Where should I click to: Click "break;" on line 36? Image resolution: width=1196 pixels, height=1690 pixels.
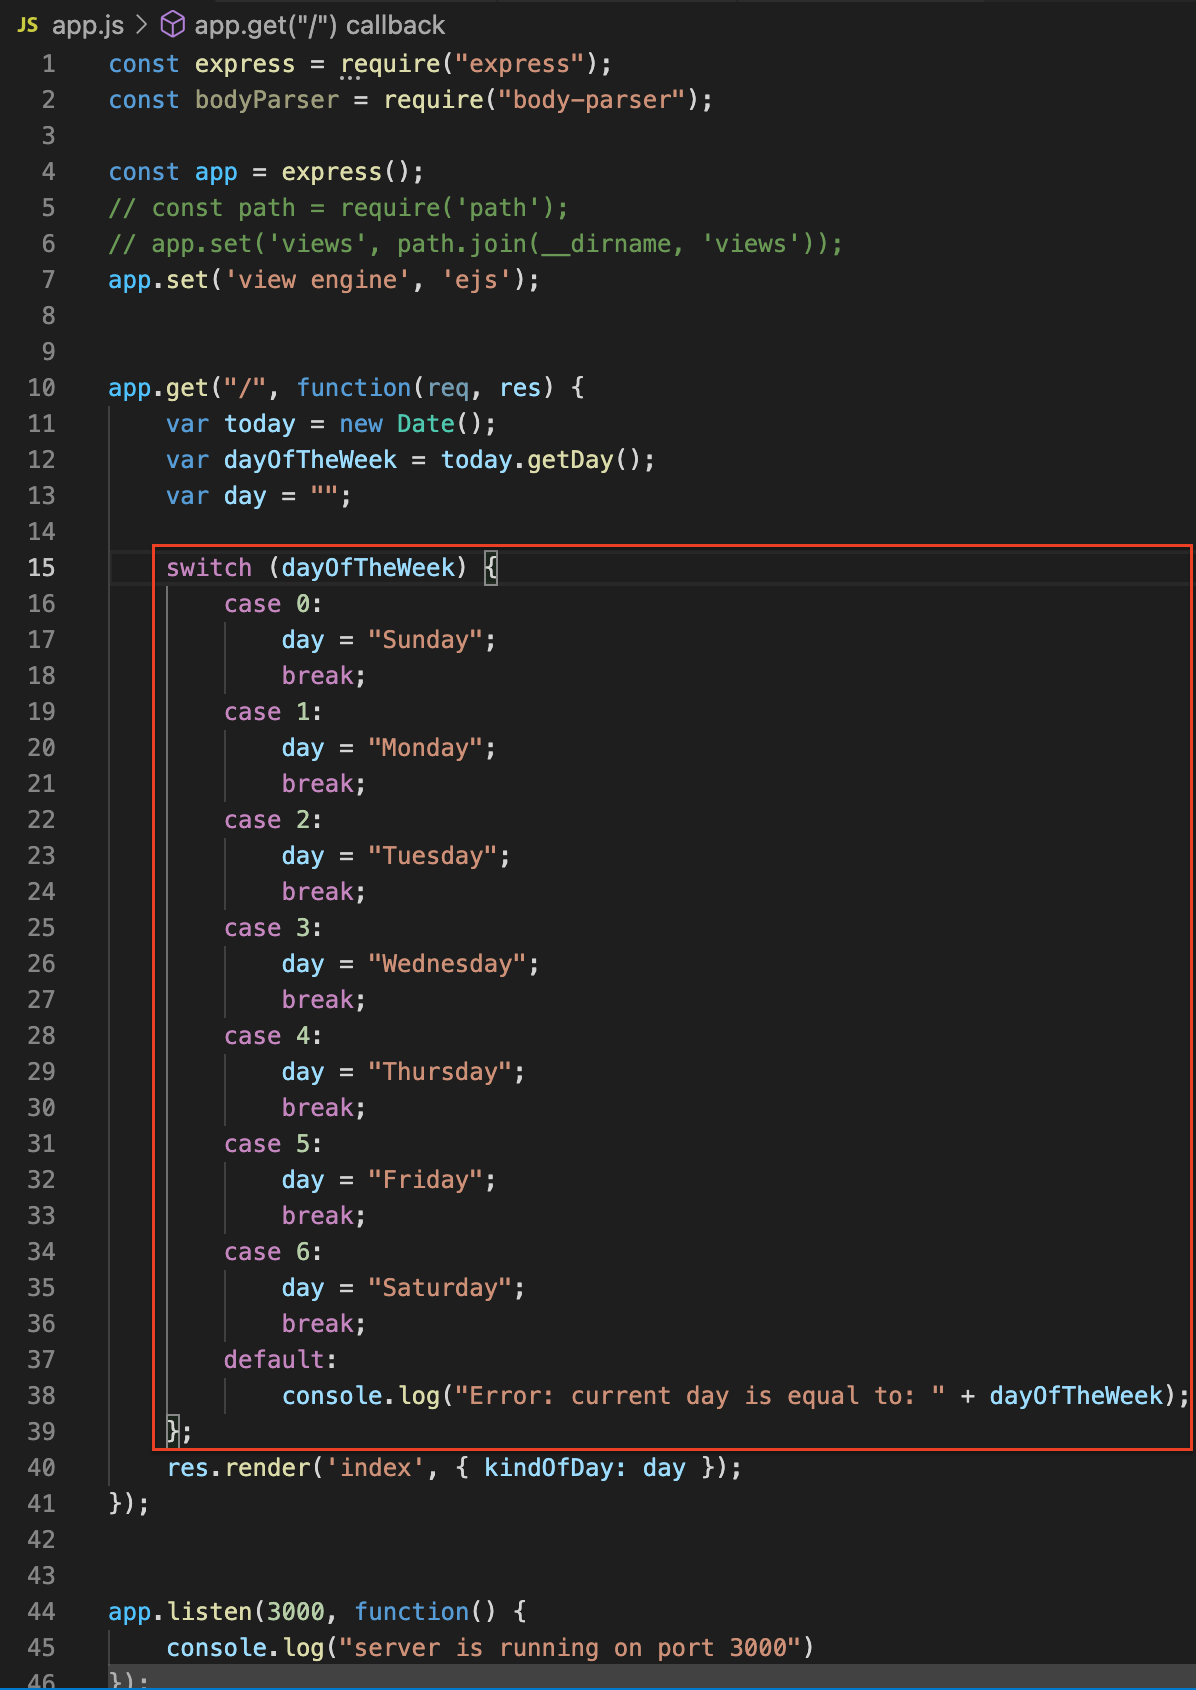(324, 1324)
